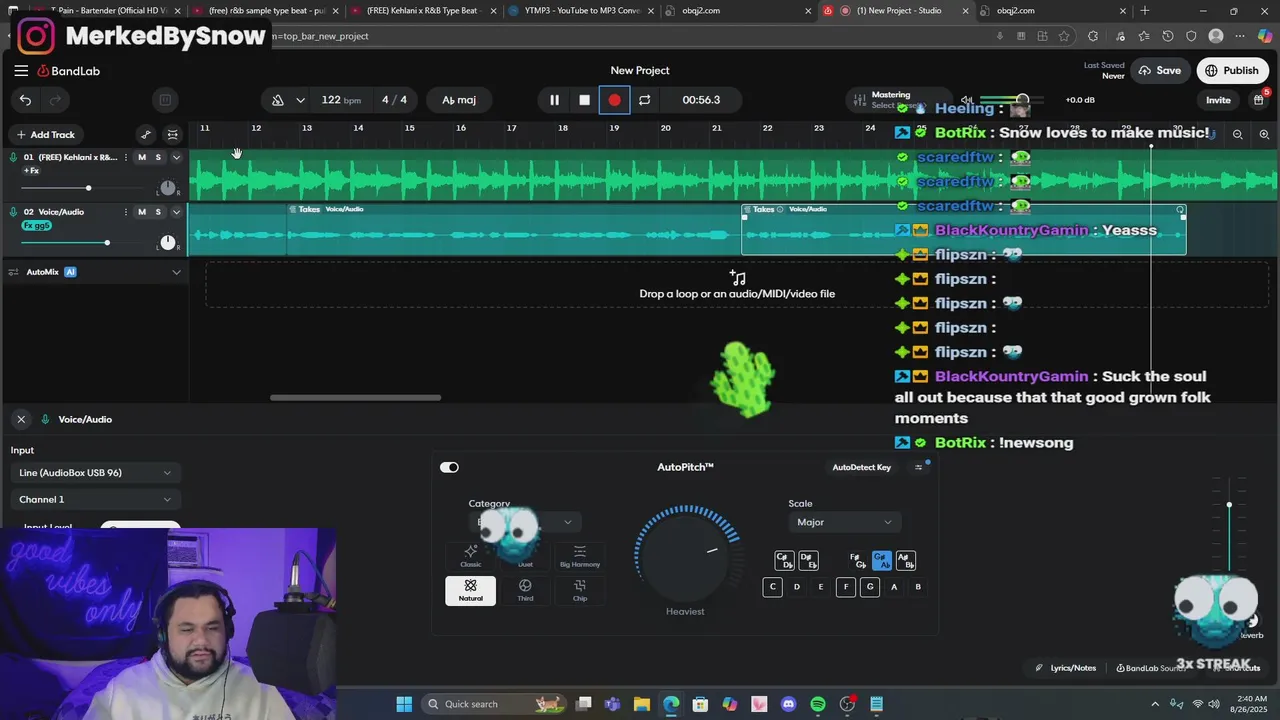Image resolution: width=1280 pixels, height=720 pixels.
Task: Open Fx gg5 on Voice/Audio track
Action: [x=36, y=226]
